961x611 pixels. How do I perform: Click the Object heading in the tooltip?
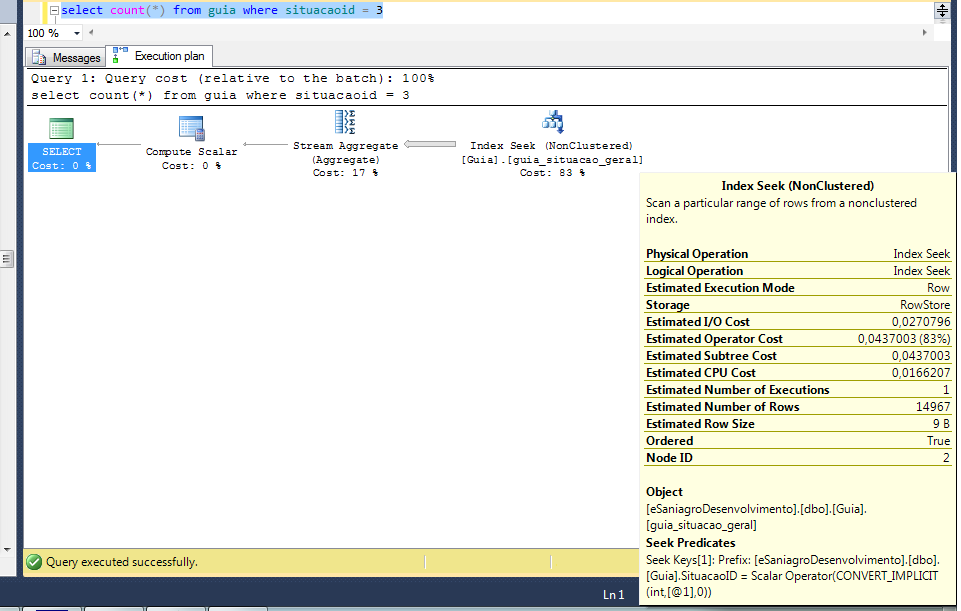tap(664, 492)
